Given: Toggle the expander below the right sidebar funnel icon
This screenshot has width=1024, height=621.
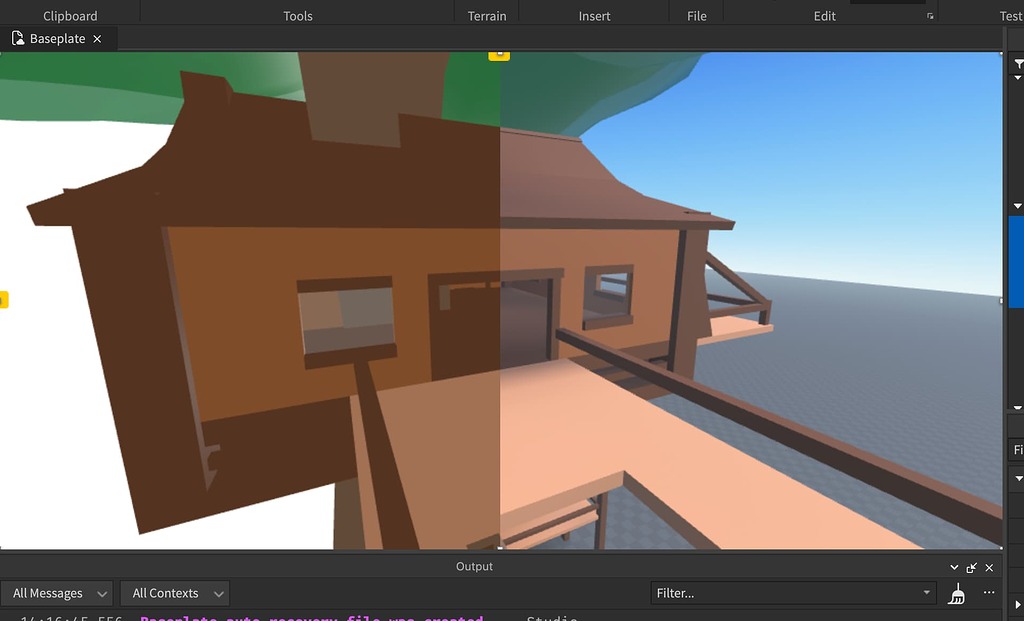Looking at the screenshot, I should (1018, 78).
